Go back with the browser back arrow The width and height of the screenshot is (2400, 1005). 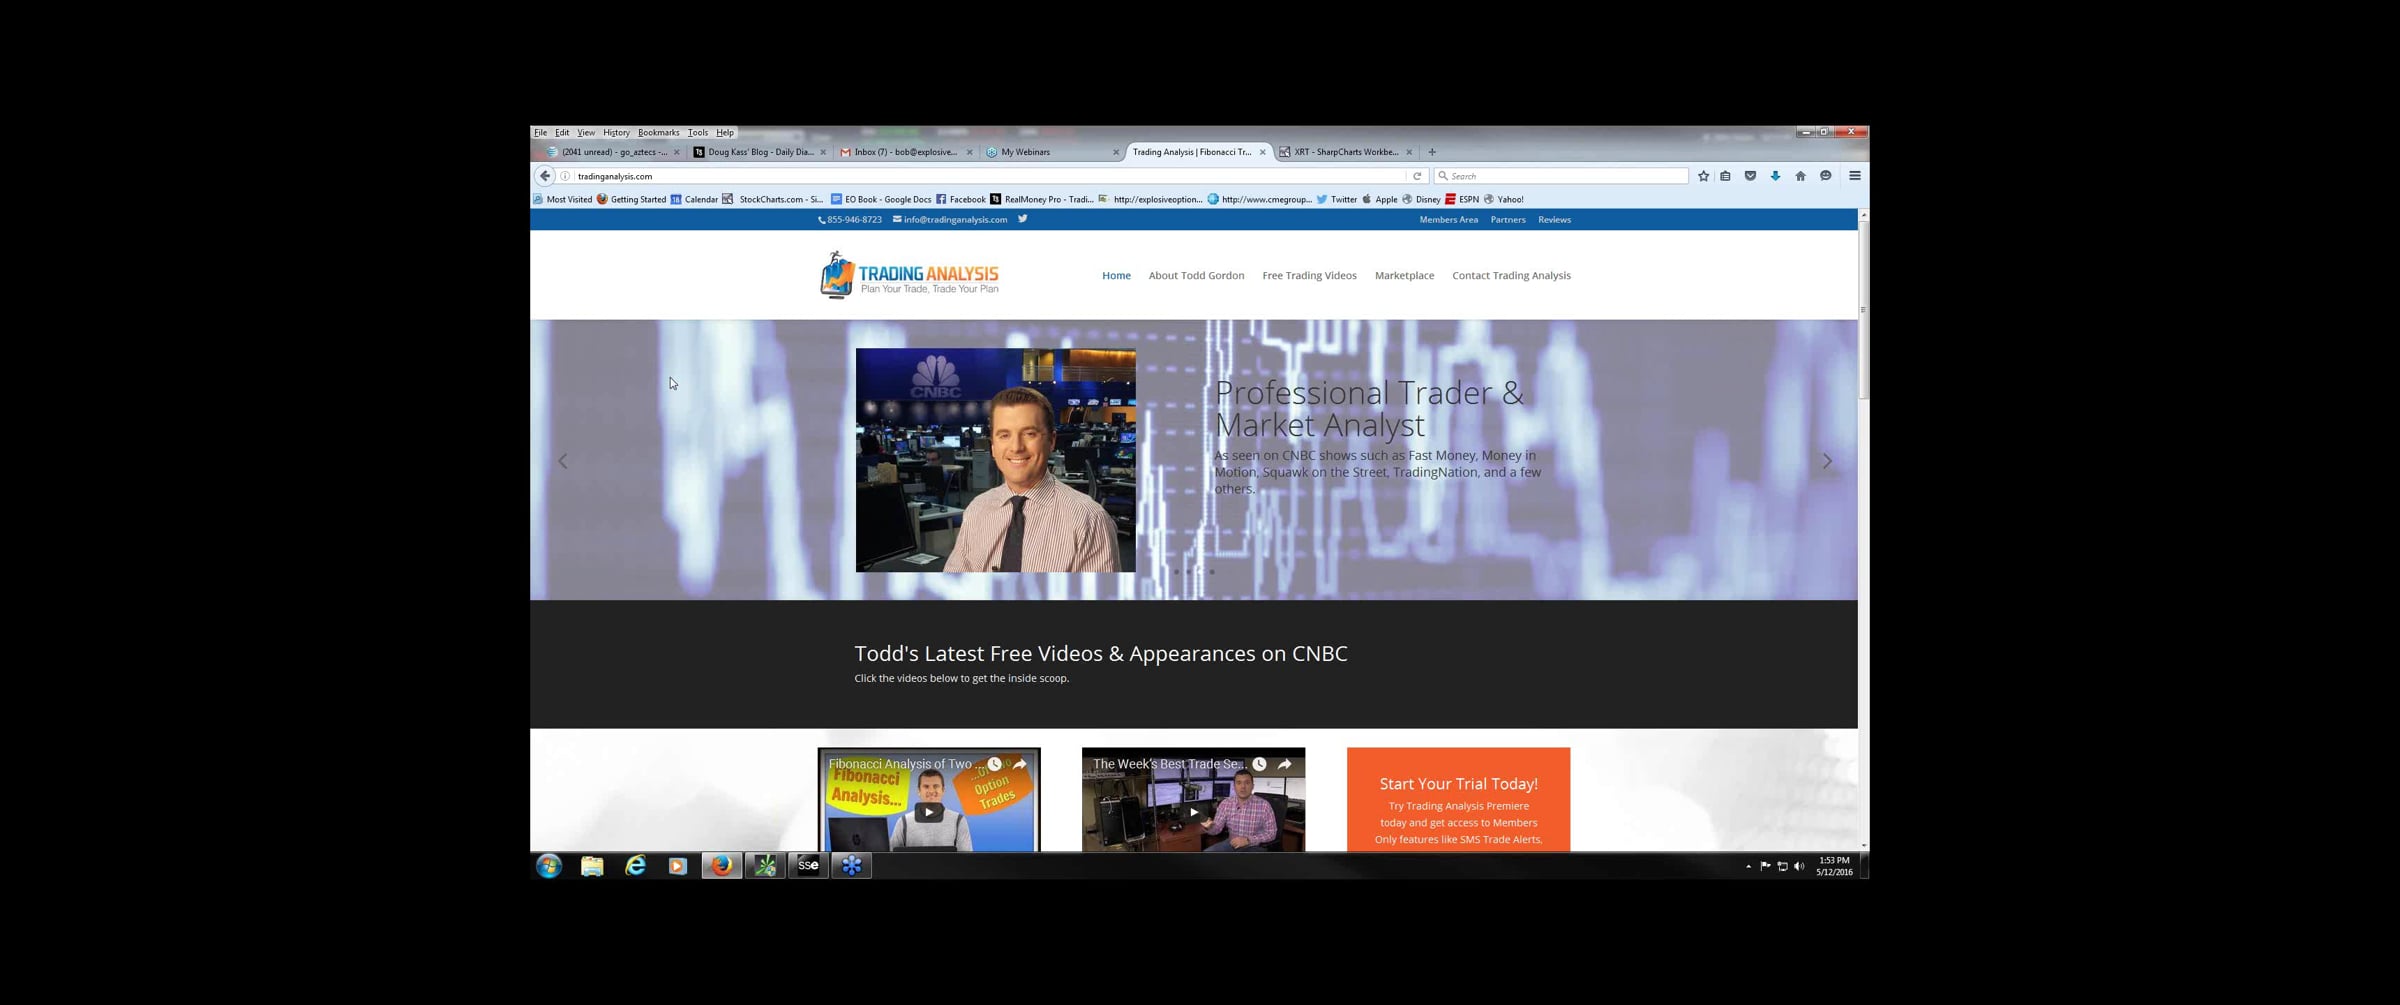coord(545,176)
